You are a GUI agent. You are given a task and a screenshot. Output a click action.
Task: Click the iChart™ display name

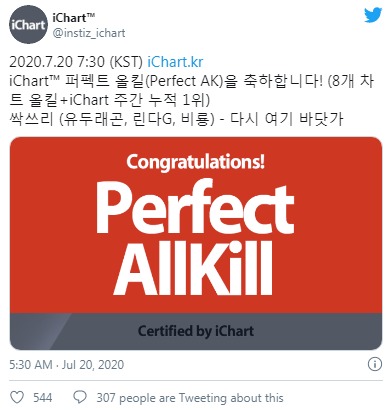coord(74,17)
